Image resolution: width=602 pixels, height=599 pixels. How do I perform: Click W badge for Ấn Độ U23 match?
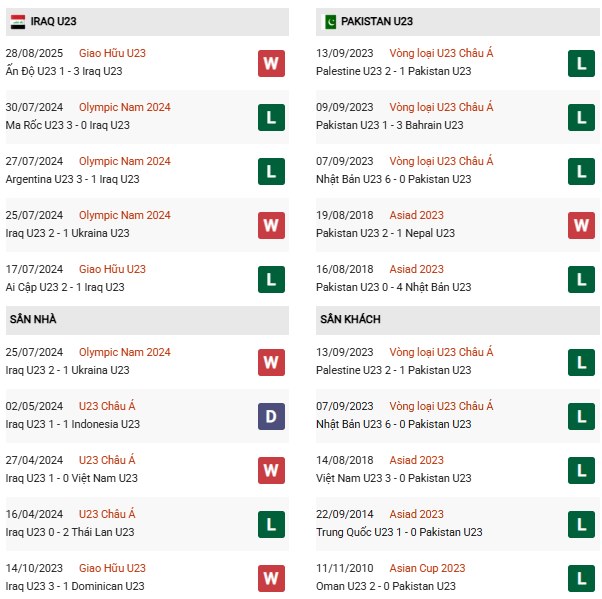pos(271,63)
